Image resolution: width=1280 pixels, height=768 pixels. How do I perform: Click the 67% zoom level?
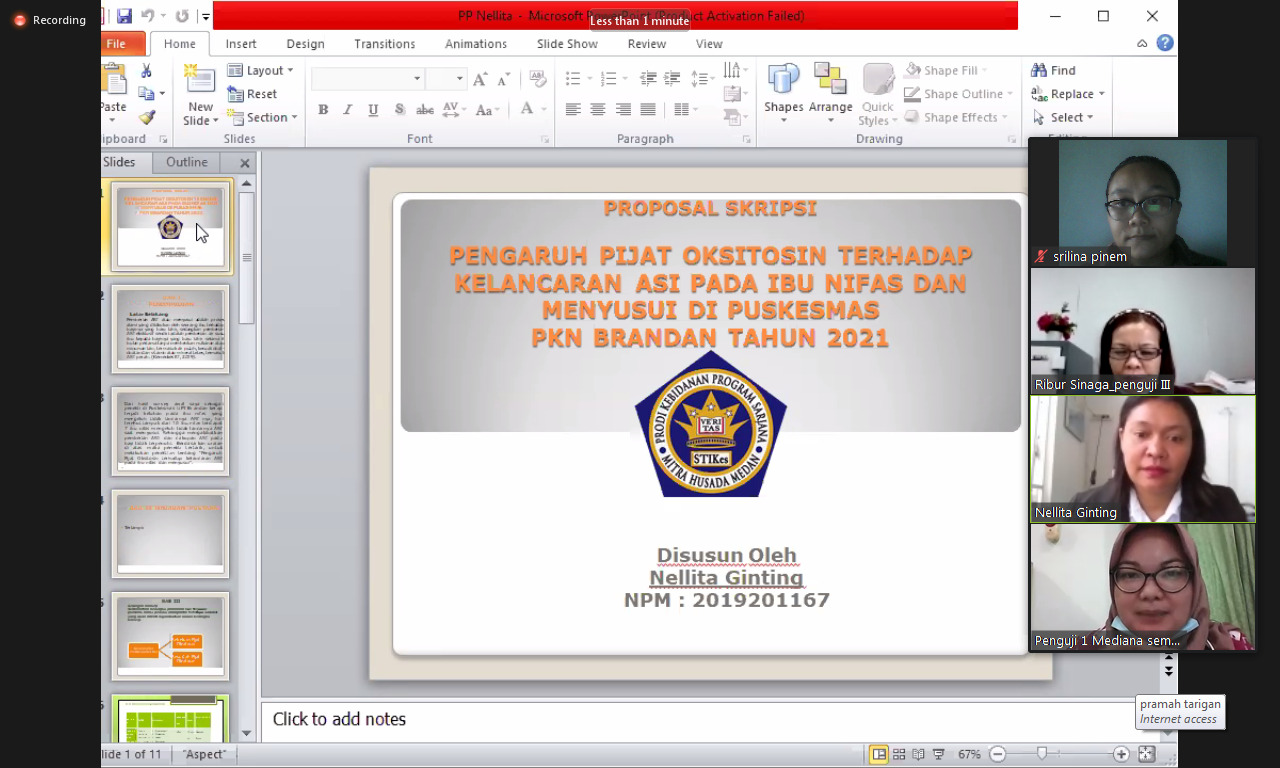[x=969, y=754]
